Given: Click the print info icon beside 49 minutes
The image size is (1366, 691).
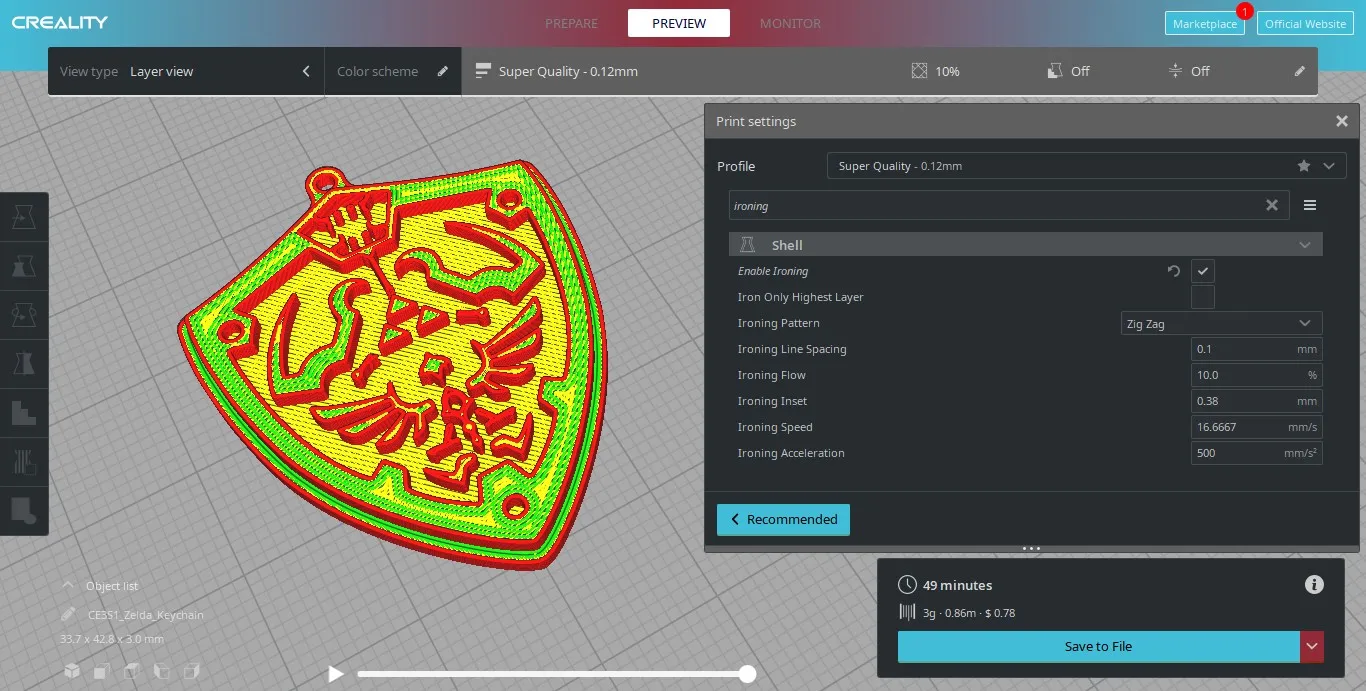Looking at the screenshot, I should point(1315,585).
